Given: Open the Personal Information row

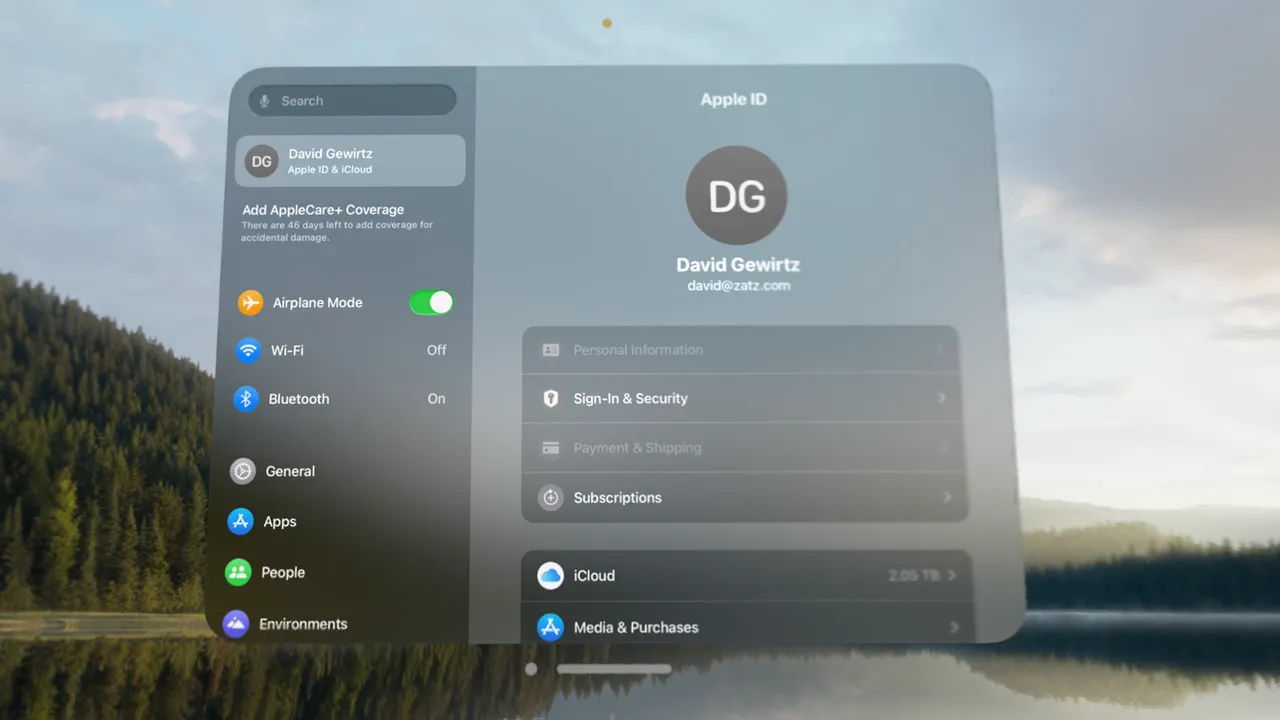Looking at the screenshot, I should (x=741, y=350).
